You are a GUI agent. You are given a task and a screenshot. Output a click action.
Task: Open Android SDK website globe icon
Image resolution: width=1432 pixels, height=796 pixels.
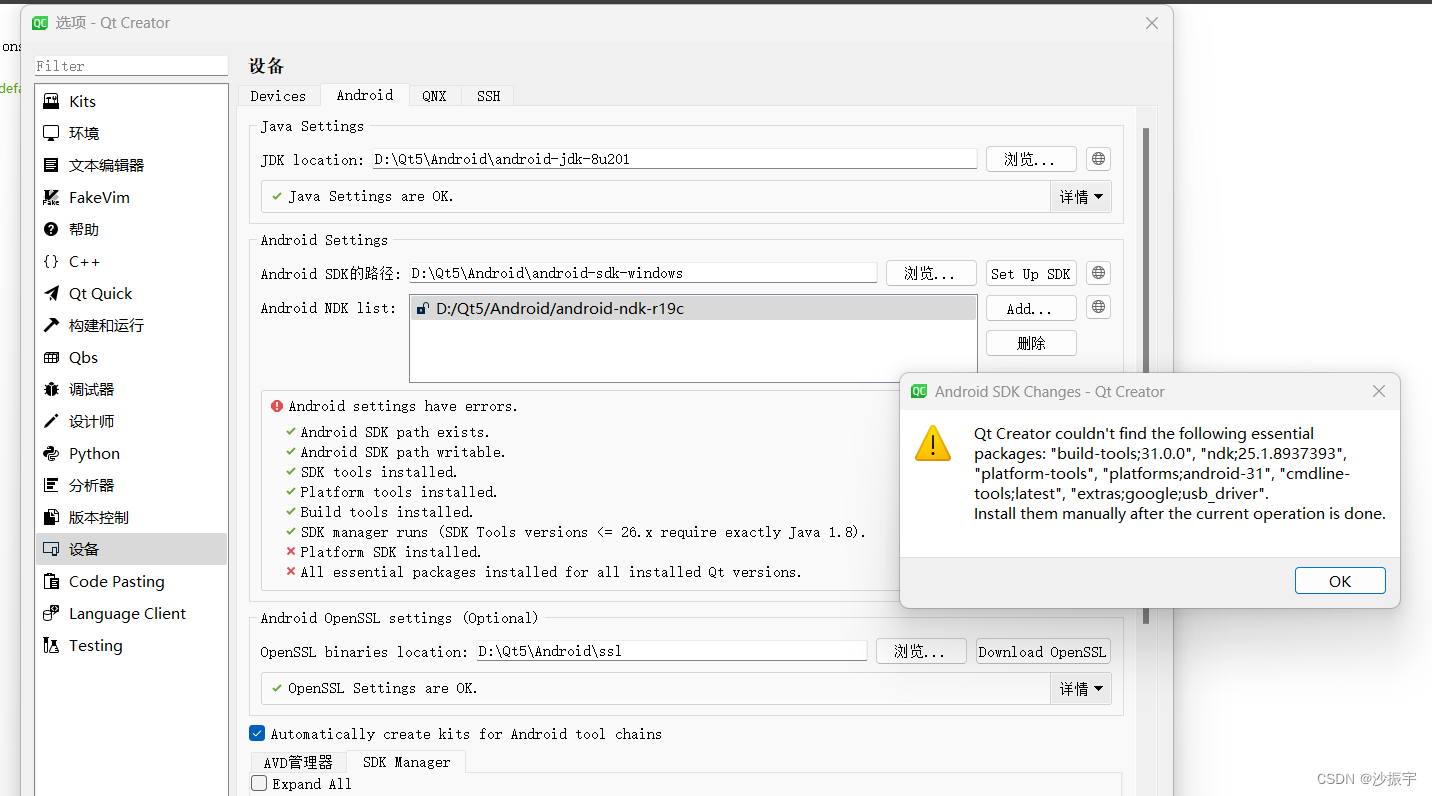click(1098, 273)
